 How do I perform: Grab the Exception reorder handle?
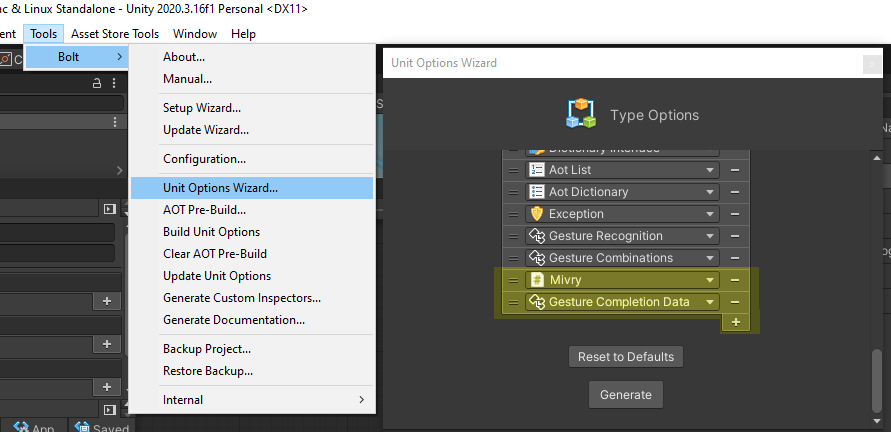(513, 214)
